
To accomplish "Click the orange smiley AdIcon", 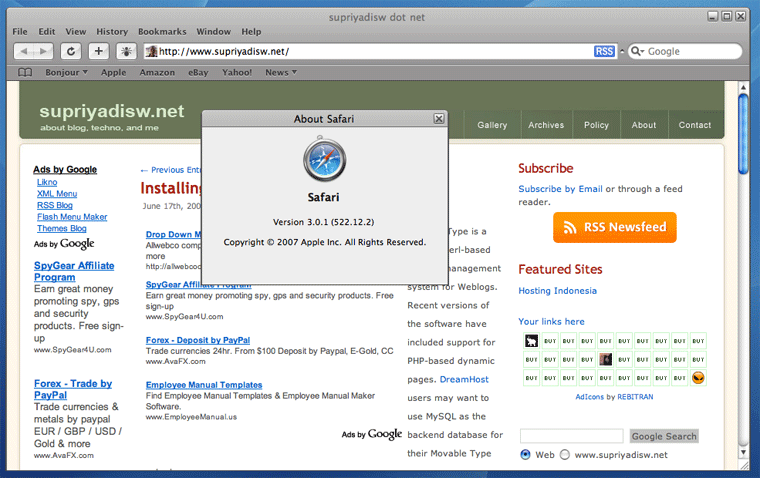I will pyautogui.click(x=698, y=378).
